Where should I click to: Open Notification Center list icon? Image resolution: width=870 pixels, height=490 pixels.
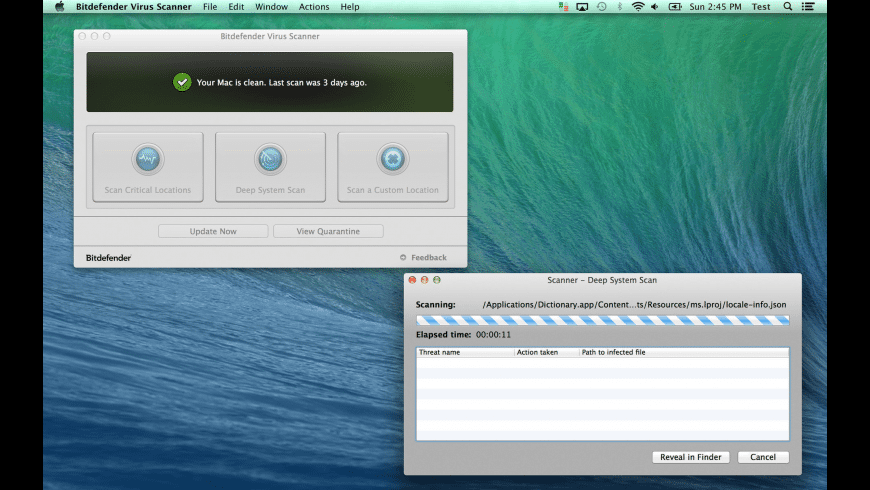[x=808, y=7]
